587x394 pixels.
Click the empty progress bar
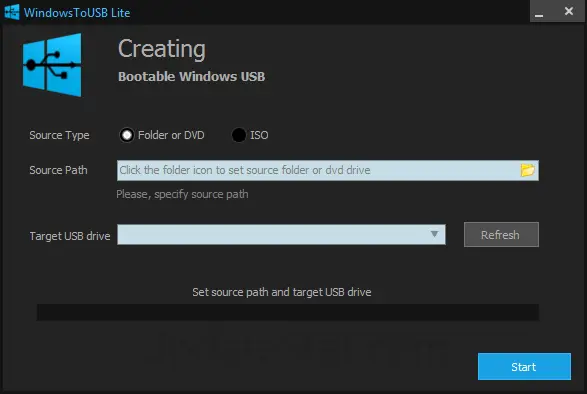click(x=288, y=312)
